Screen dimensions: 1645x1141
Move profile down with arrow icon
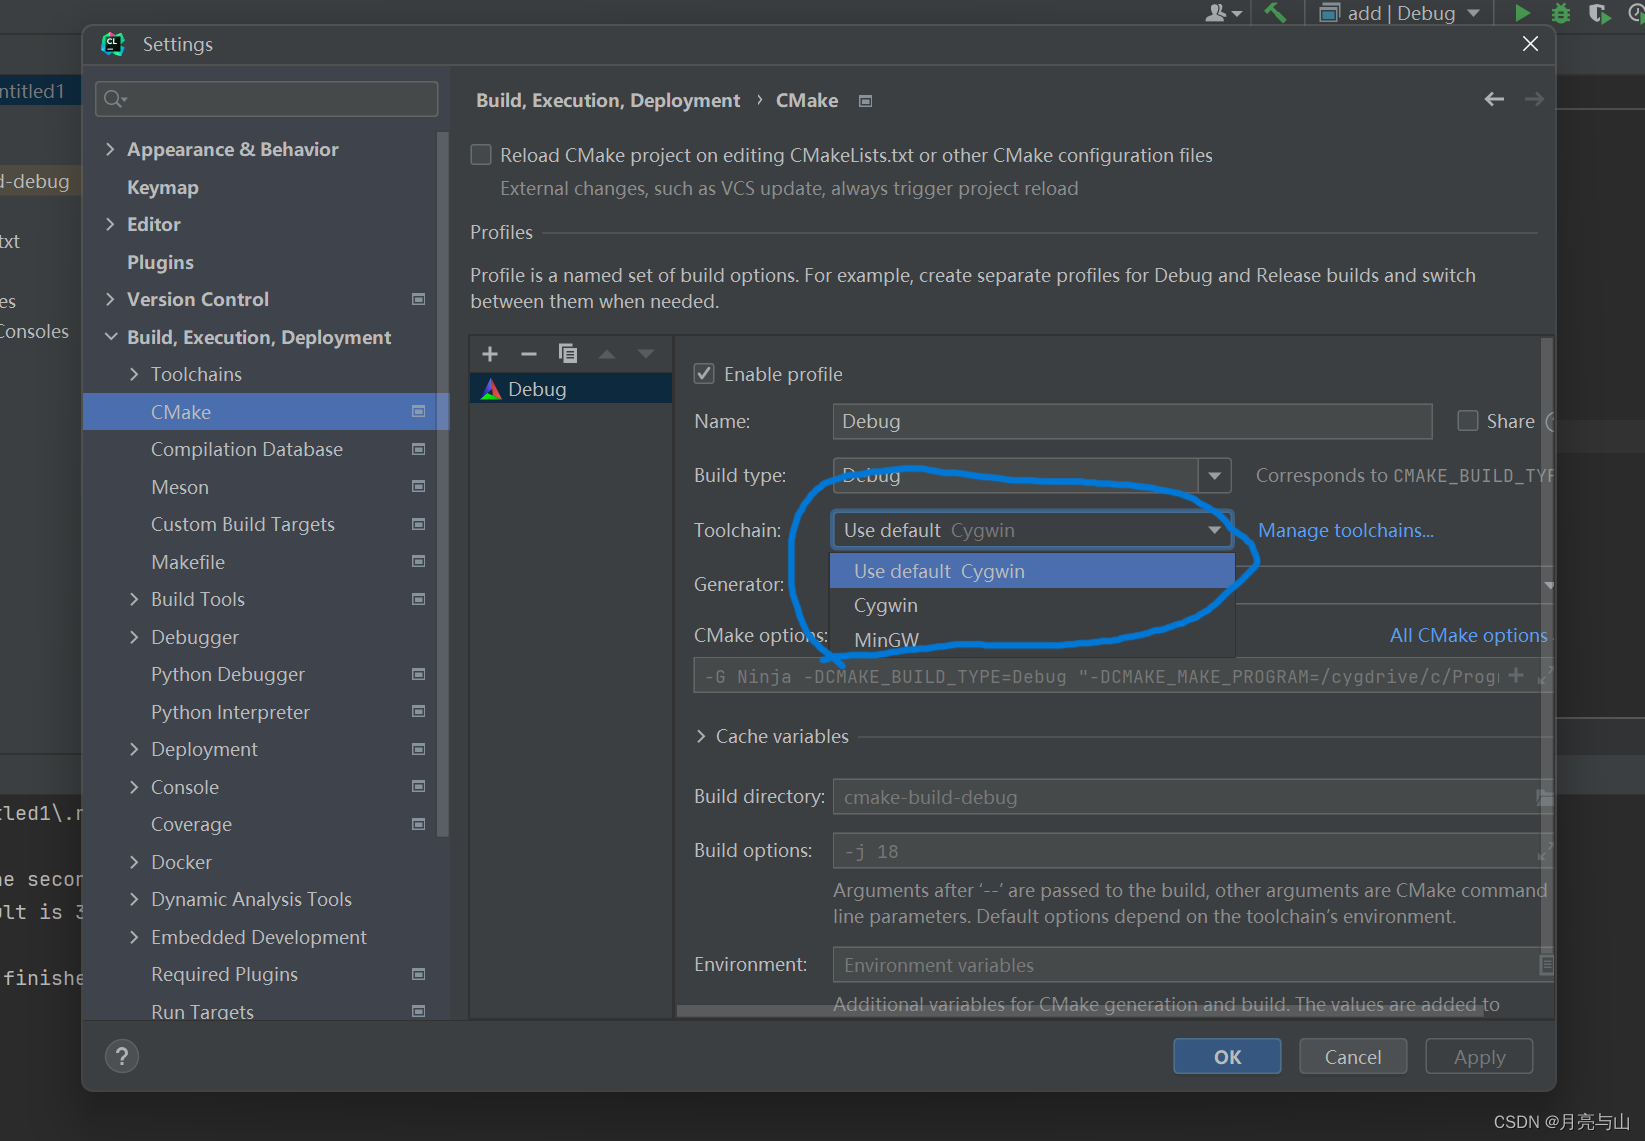pyautogui.click(x=646, y=354)
